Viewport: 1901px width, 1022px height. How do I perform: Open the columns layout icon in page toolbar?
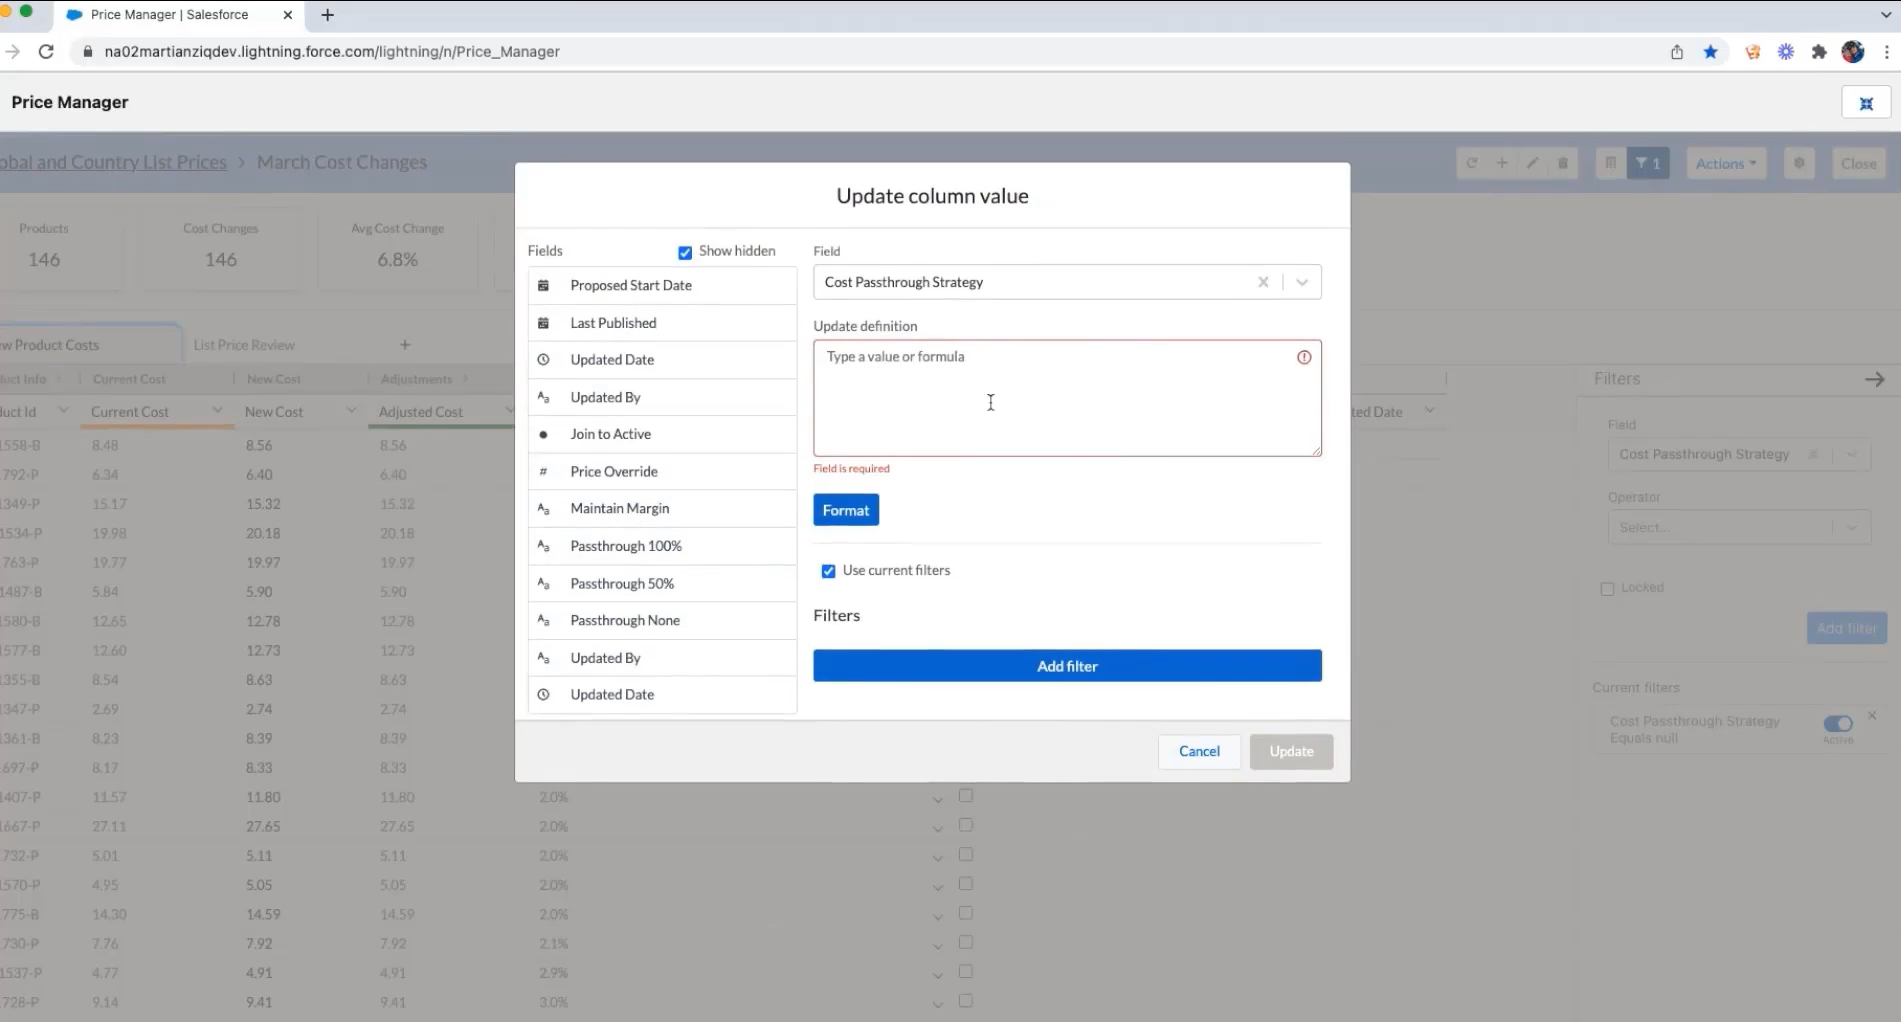pyautogui.click(x=1610, y=163)
